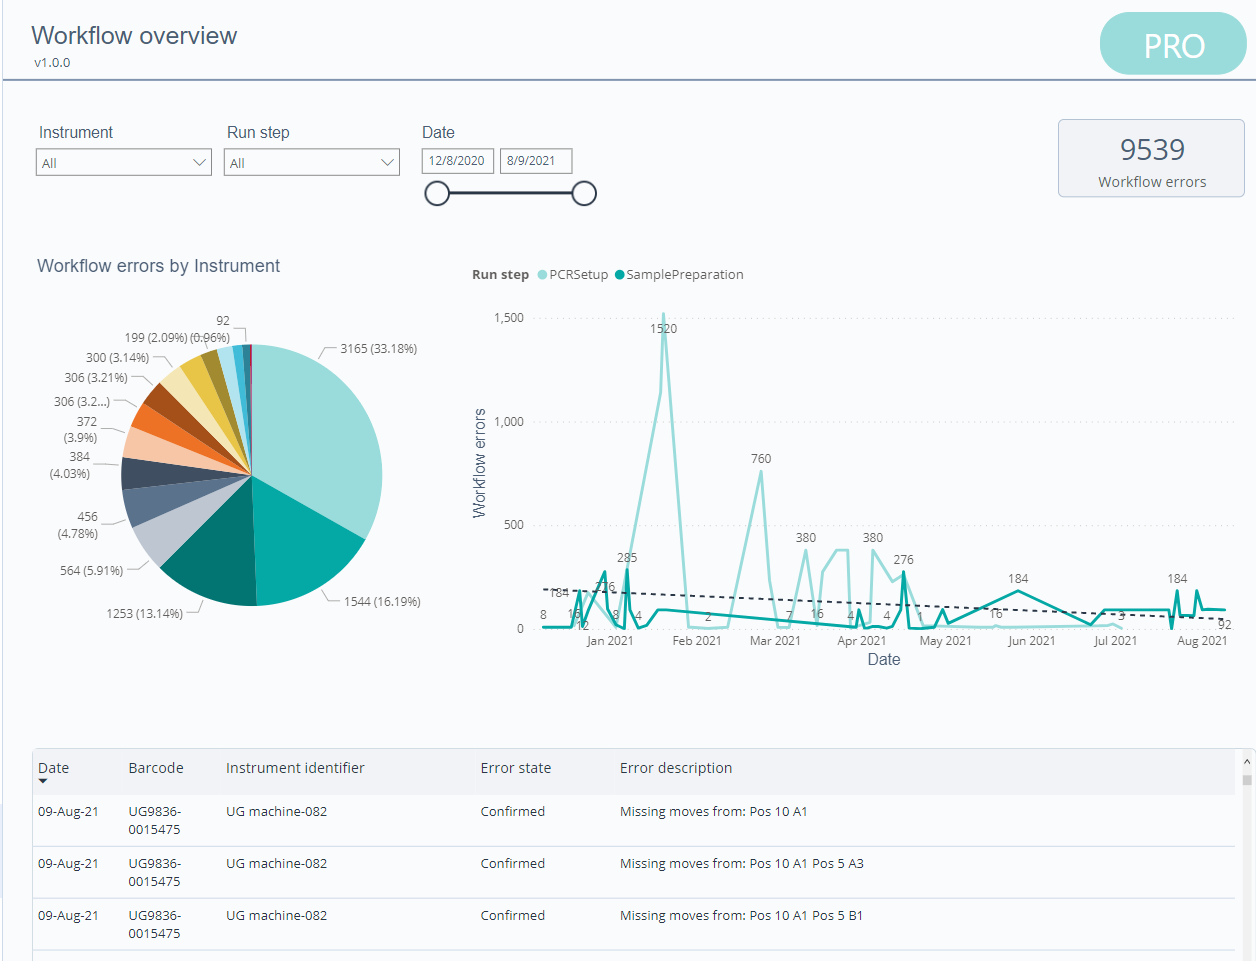Sort table by Error state header

point(516,768)
